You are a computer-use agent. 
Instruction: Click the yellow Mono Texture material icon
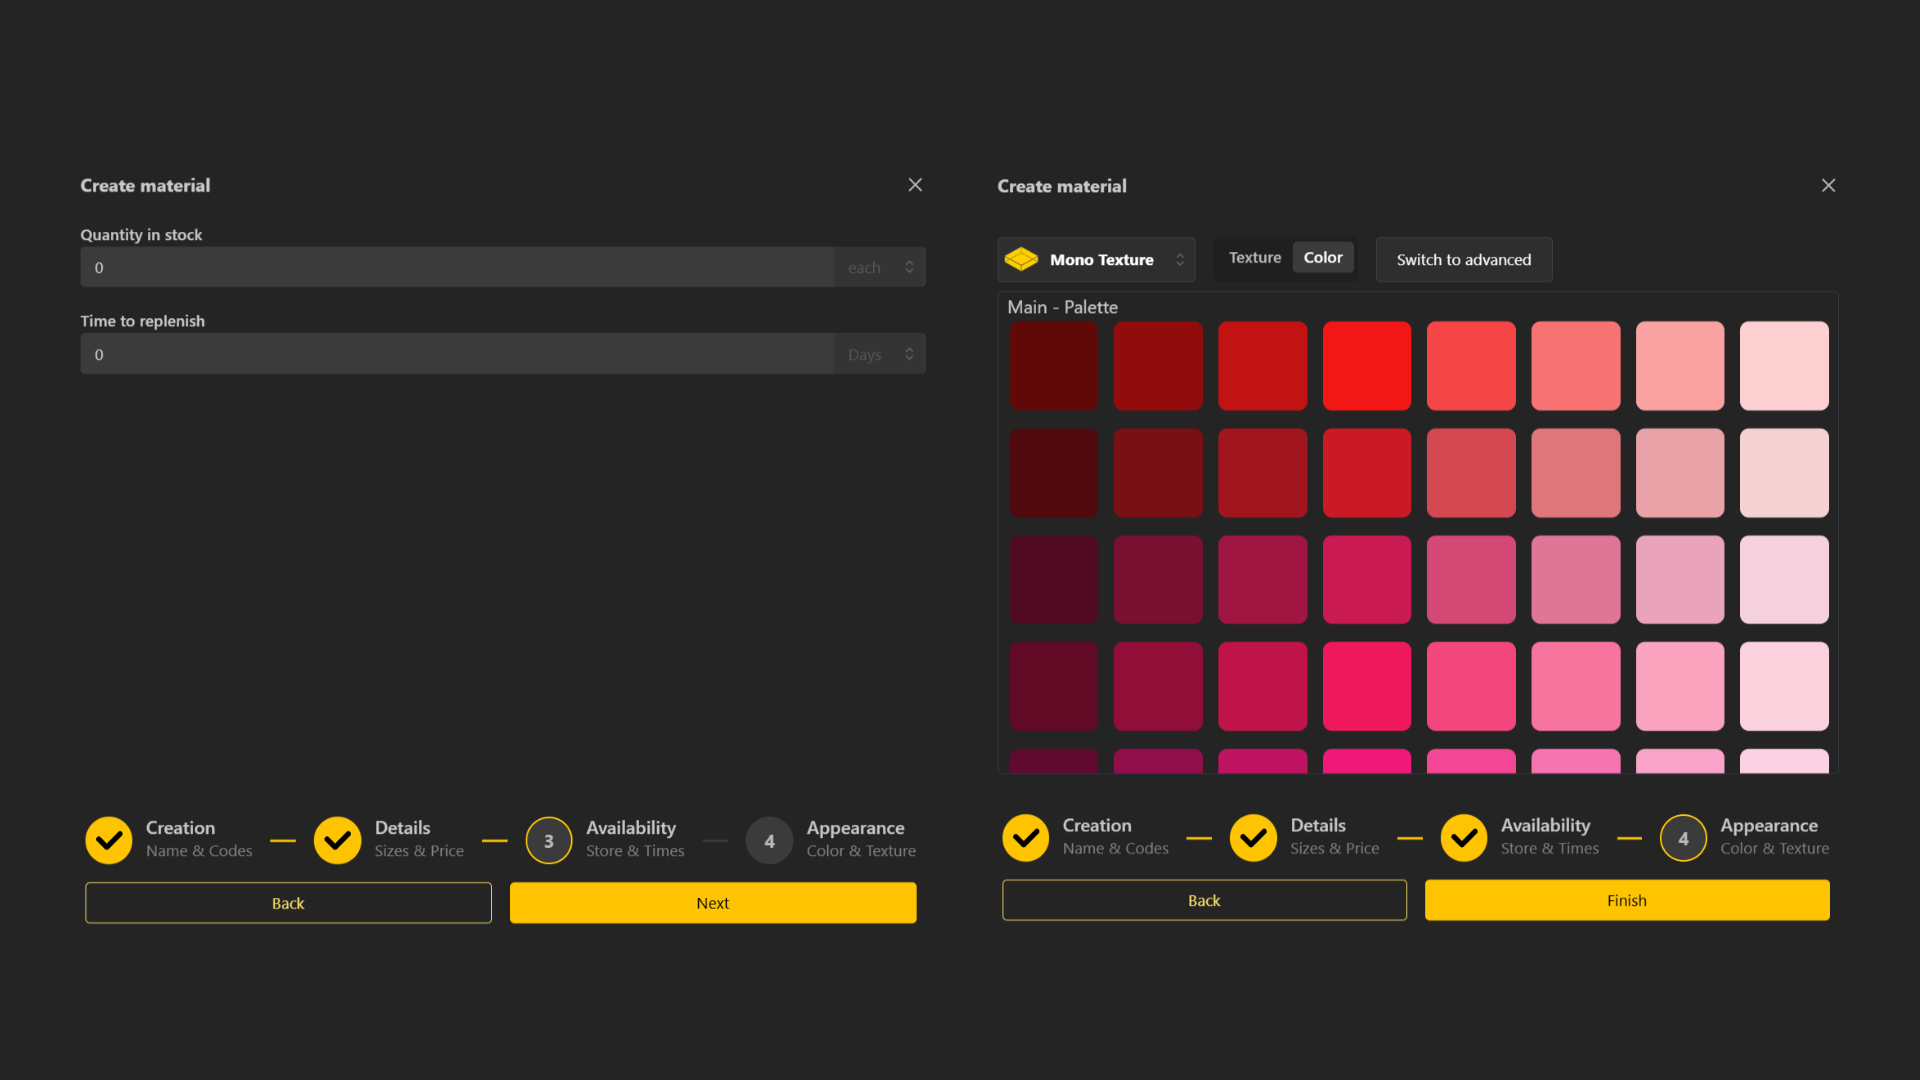click(1021, 259)
